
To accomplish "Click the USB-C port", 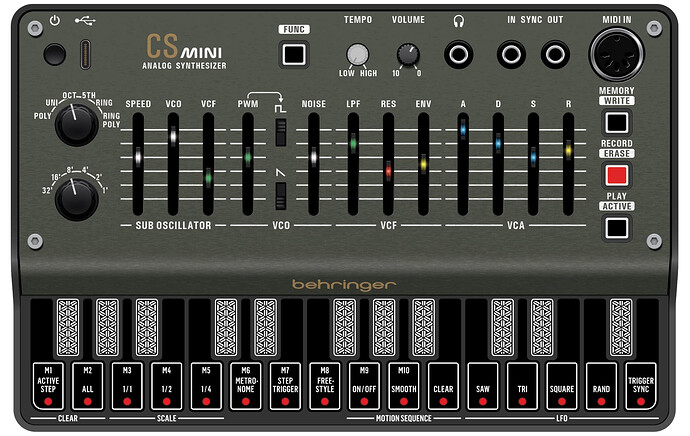I will point(85,54).
